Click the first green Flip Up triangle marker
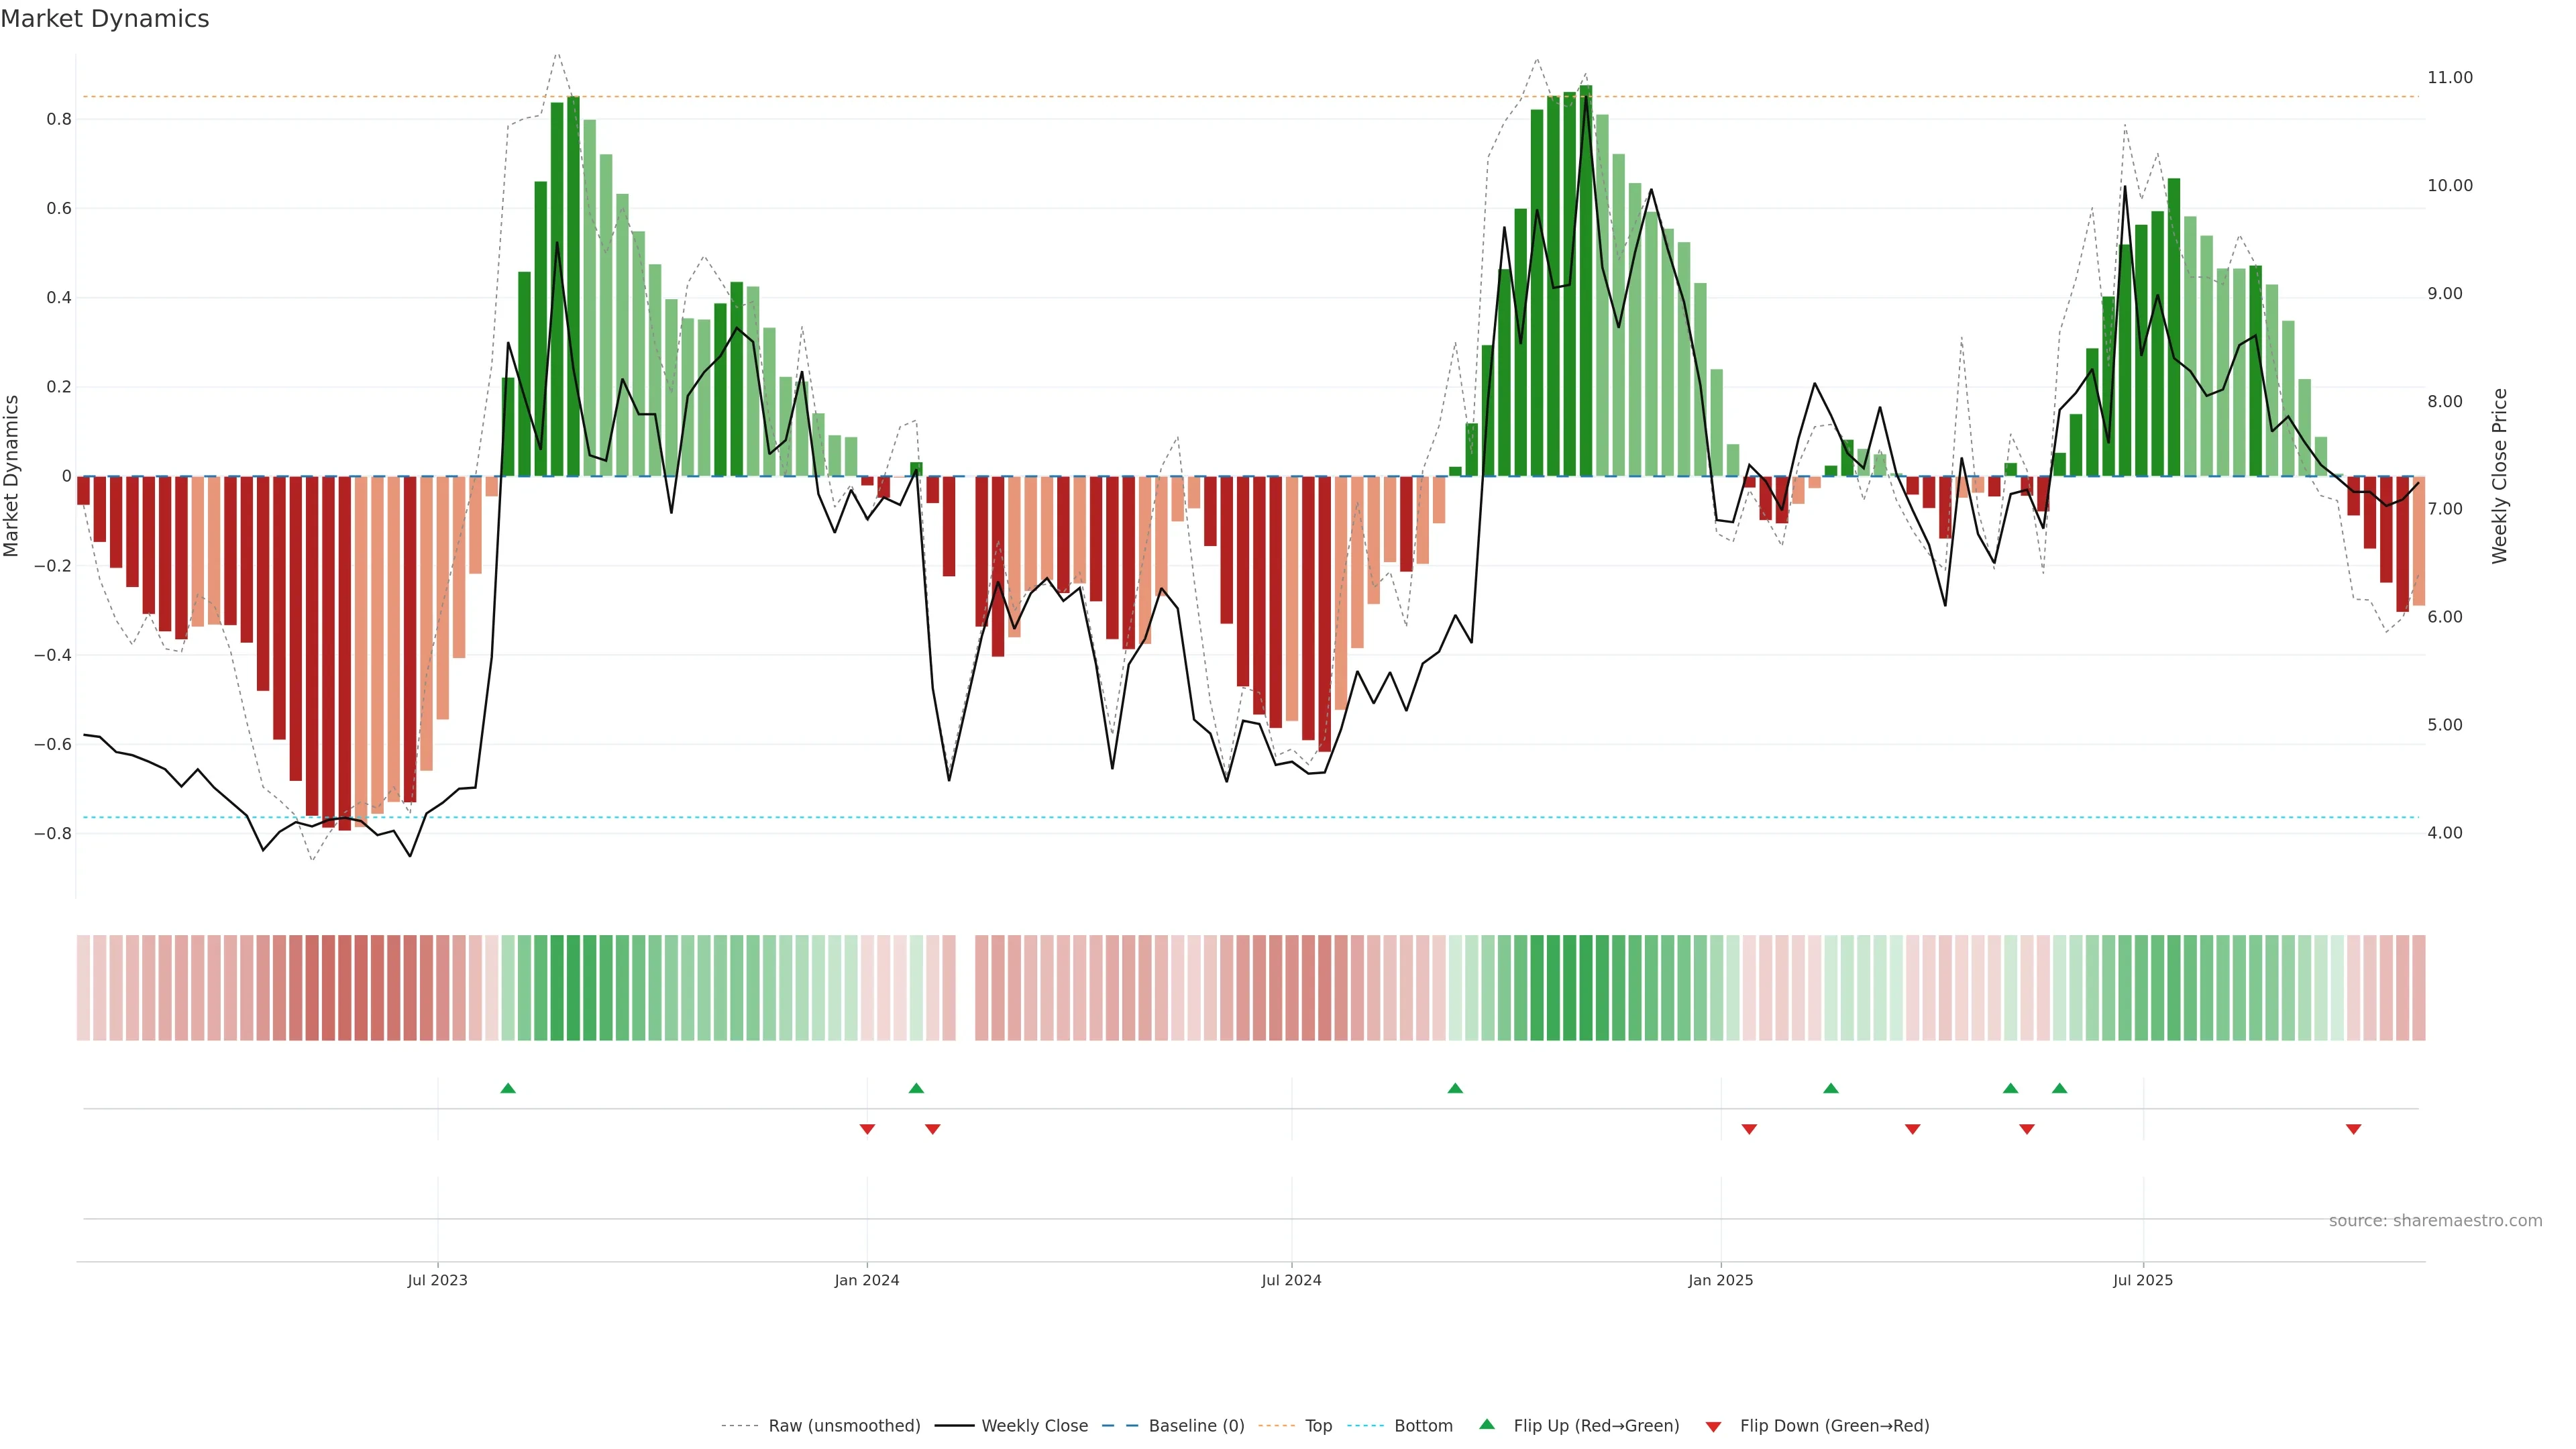 pos(508,1088)
